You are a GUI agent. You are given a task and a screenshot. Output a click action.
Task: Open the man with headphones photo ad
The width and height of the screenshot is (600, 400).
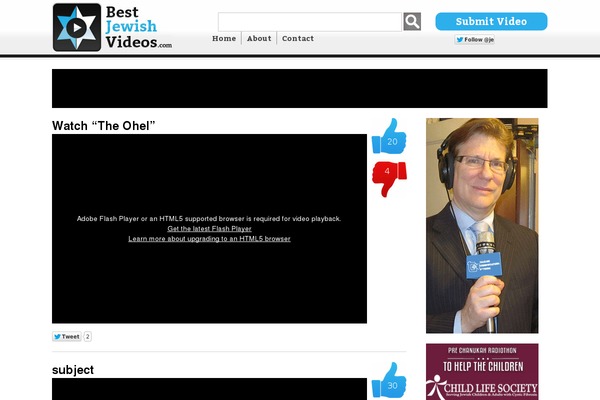482,225
